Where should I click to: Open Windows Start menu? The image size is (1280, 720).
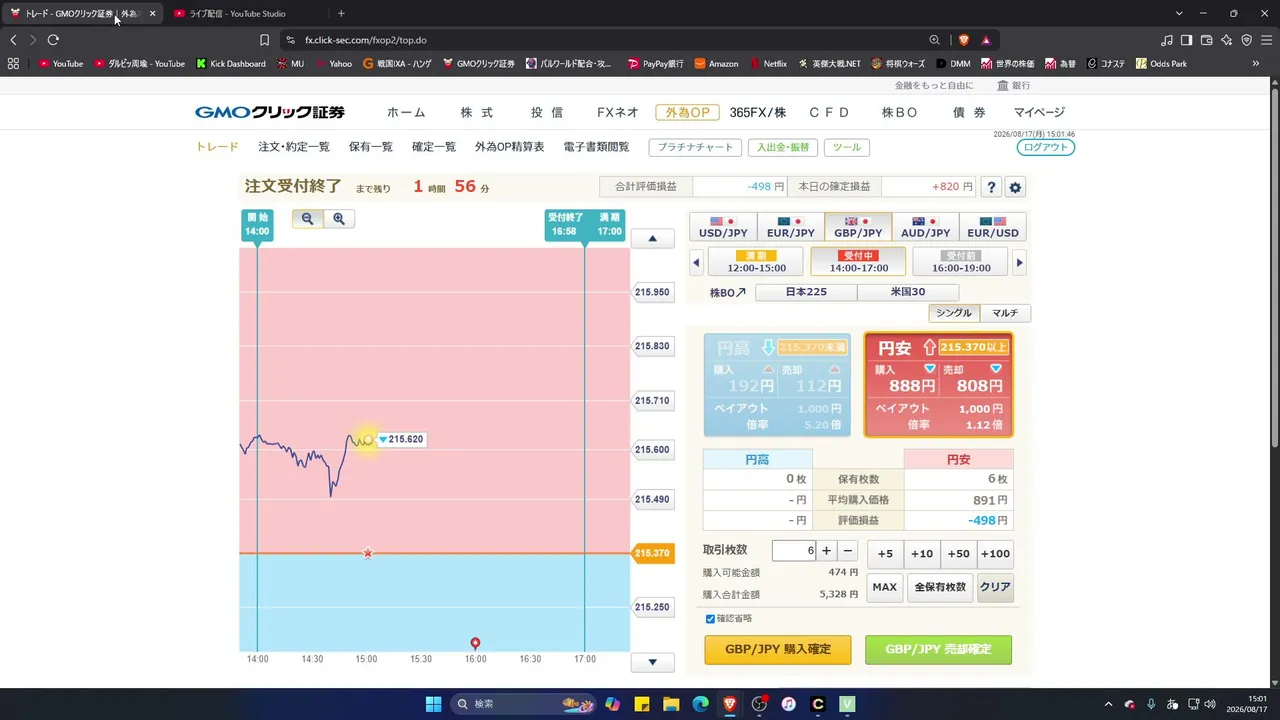[x=433, y=704]
